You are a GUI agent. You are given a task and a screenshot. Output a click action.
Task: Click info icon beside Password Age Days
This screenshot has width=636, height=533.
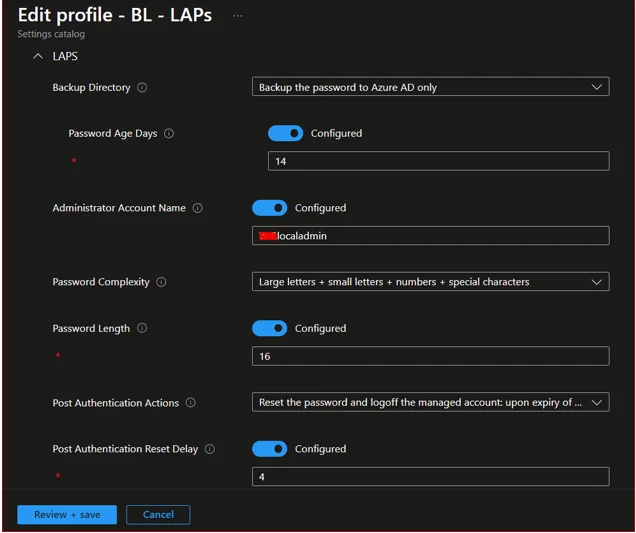pos(169,134)
